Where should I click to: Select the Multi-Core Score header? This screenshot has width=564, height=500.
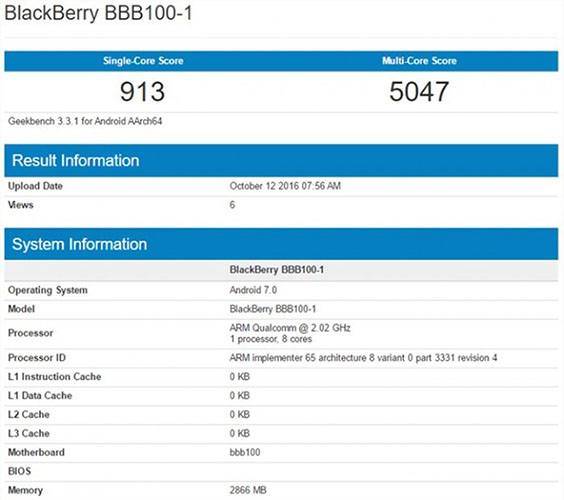419,60
